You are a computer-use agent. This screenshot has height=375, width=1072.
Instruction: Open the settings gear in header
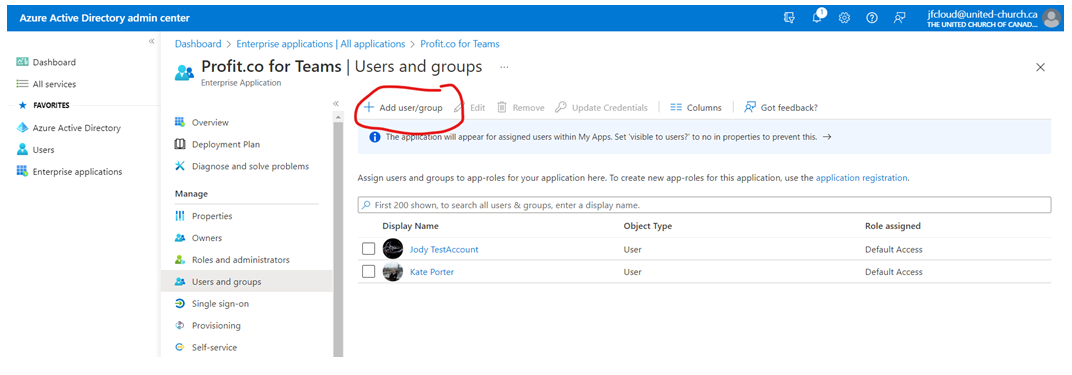pos(844,18)
